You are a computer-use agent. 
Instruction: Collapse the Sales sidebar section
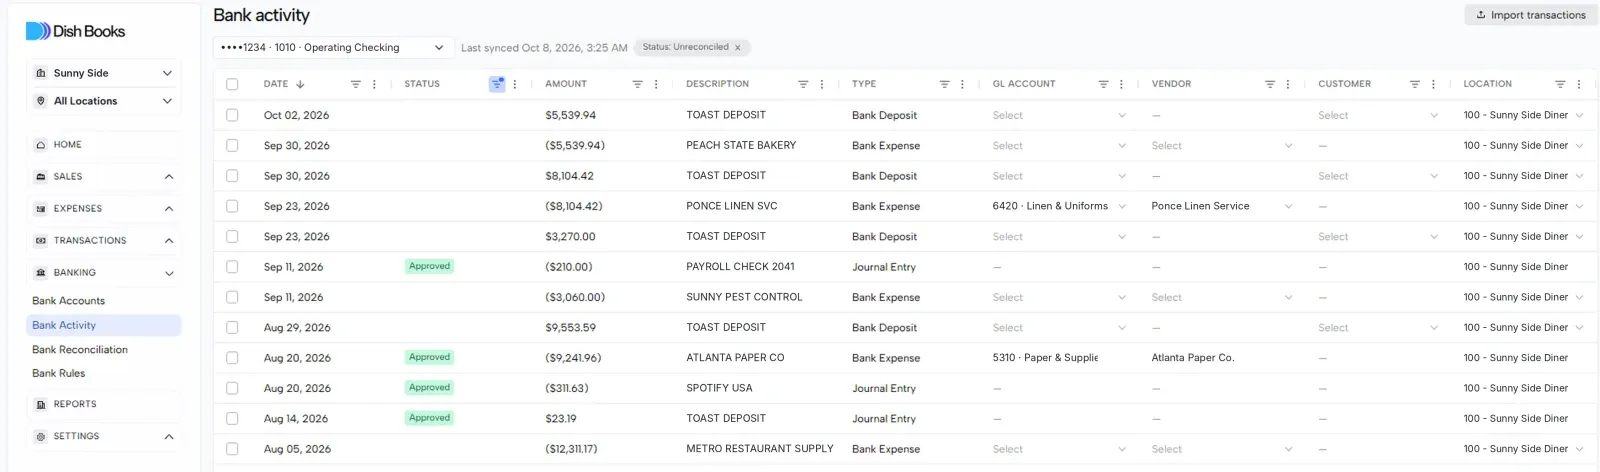click(104, 177)
